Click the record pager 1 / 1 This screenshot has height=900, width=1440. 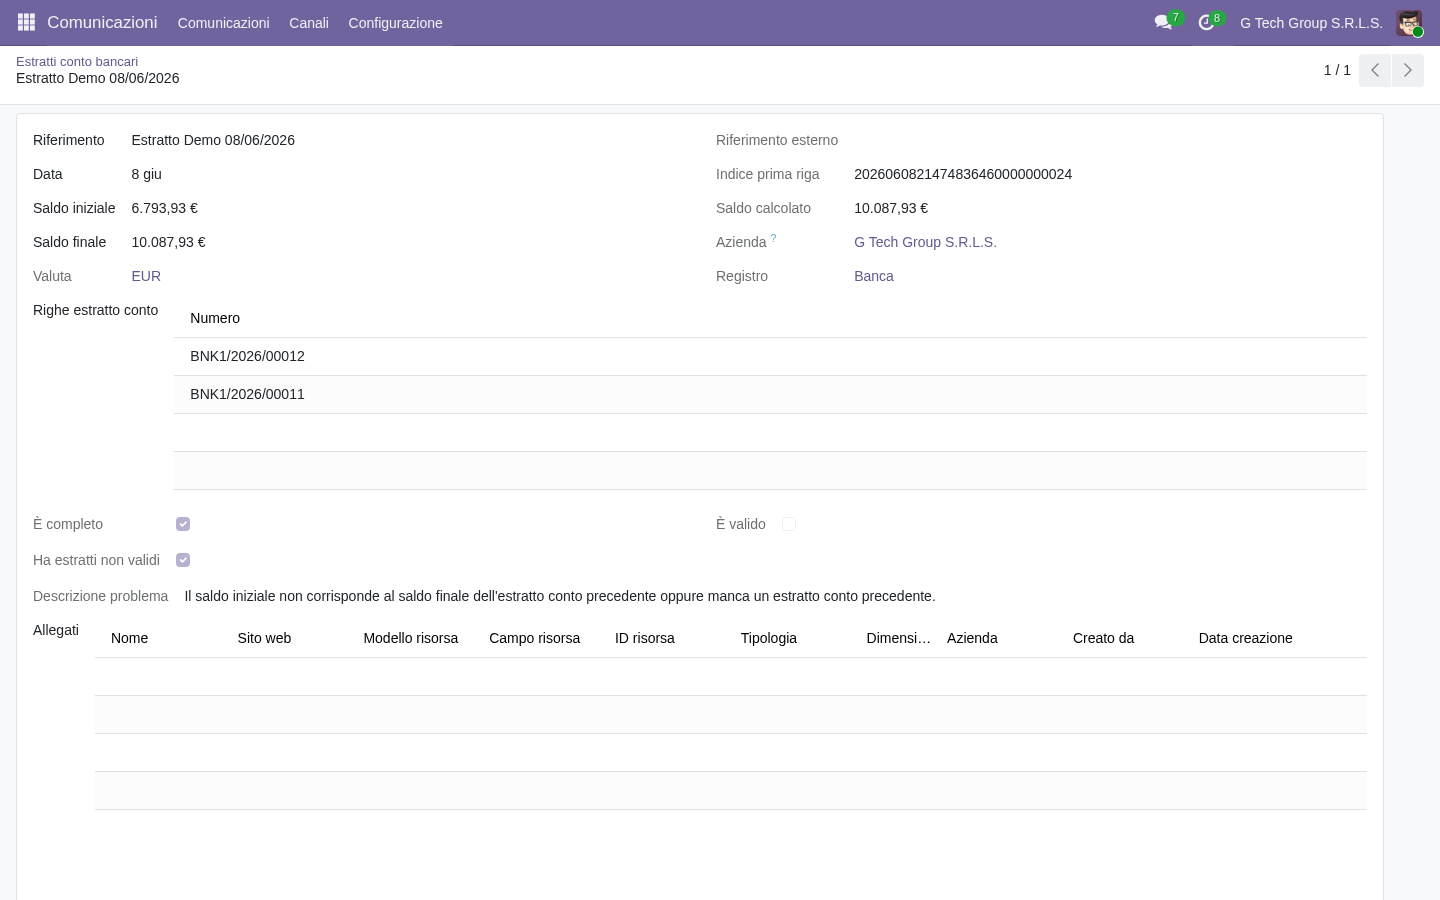point(1337,70)
